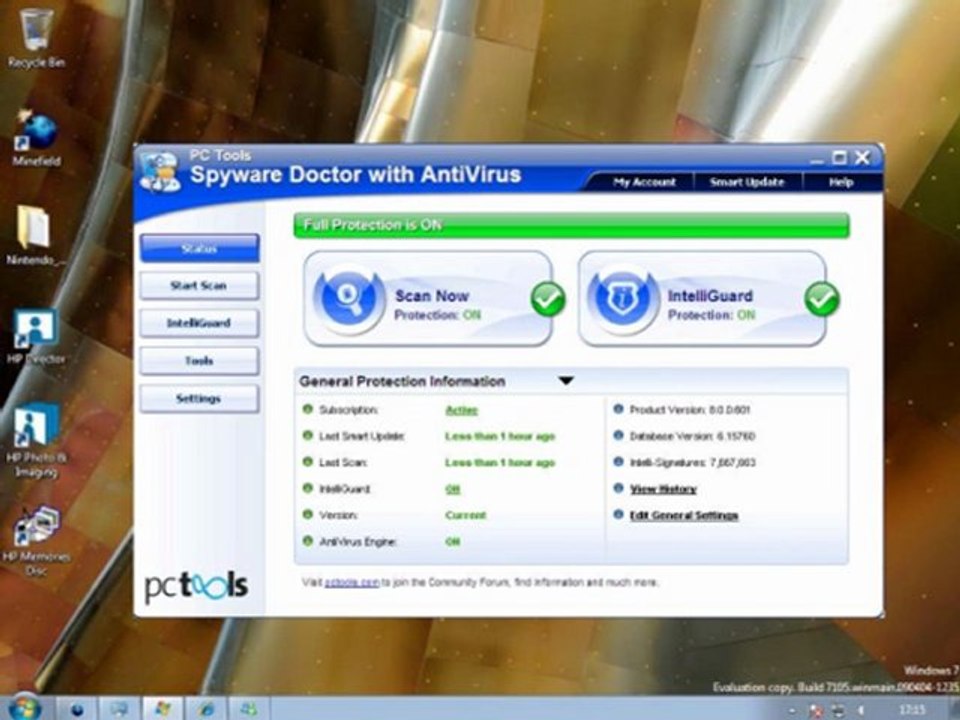Open the Settings sidebar section
Viewport: 960px width, 720px height.
point(200,399)
